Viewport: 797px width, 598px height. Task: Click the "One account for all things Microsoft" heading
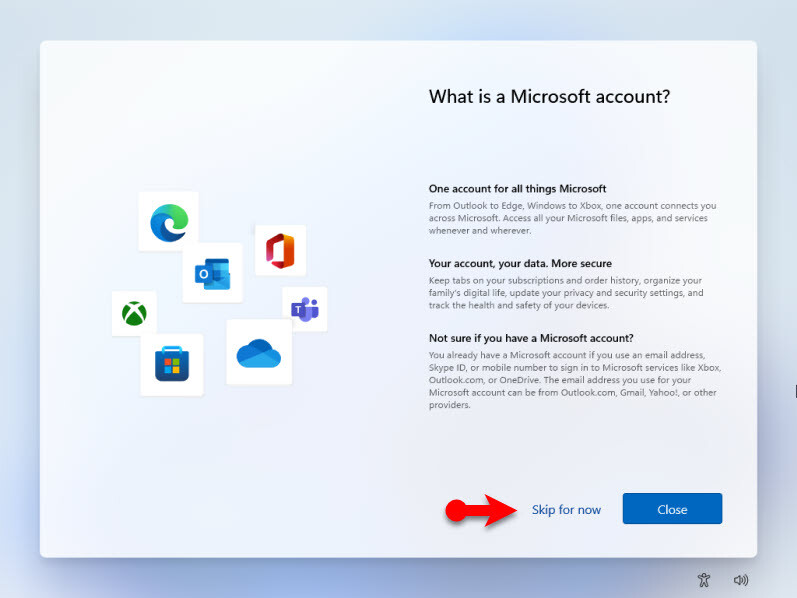point(517,188)
